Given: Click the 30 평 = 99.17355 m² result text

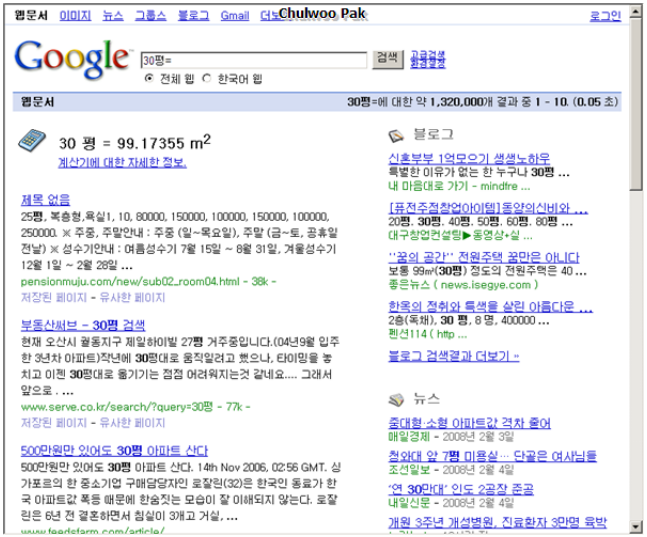Looking at the screenshot, I should coord(135,142).
